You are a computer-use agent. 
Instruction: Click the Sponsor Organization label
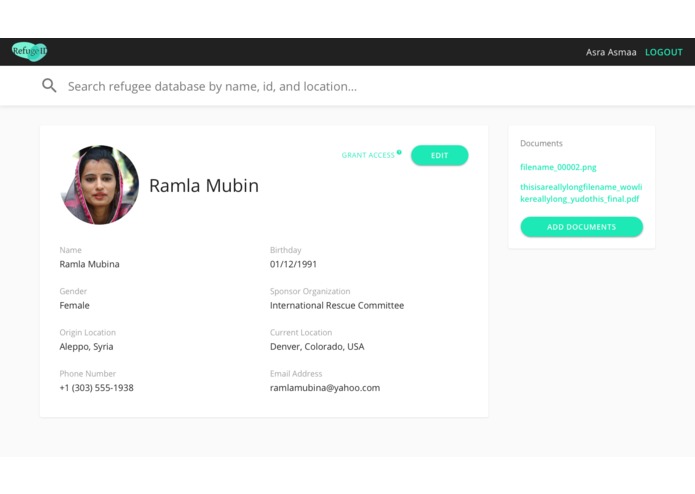click(x=310, y=291)
